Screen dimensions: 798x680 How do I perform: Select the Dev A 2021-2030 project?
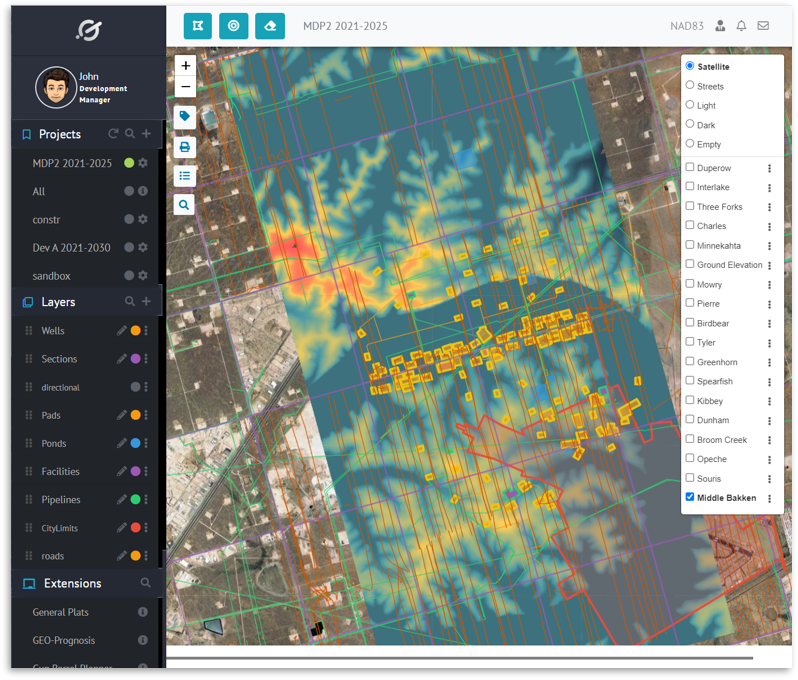pyautogui.click(x=71, y=247)
